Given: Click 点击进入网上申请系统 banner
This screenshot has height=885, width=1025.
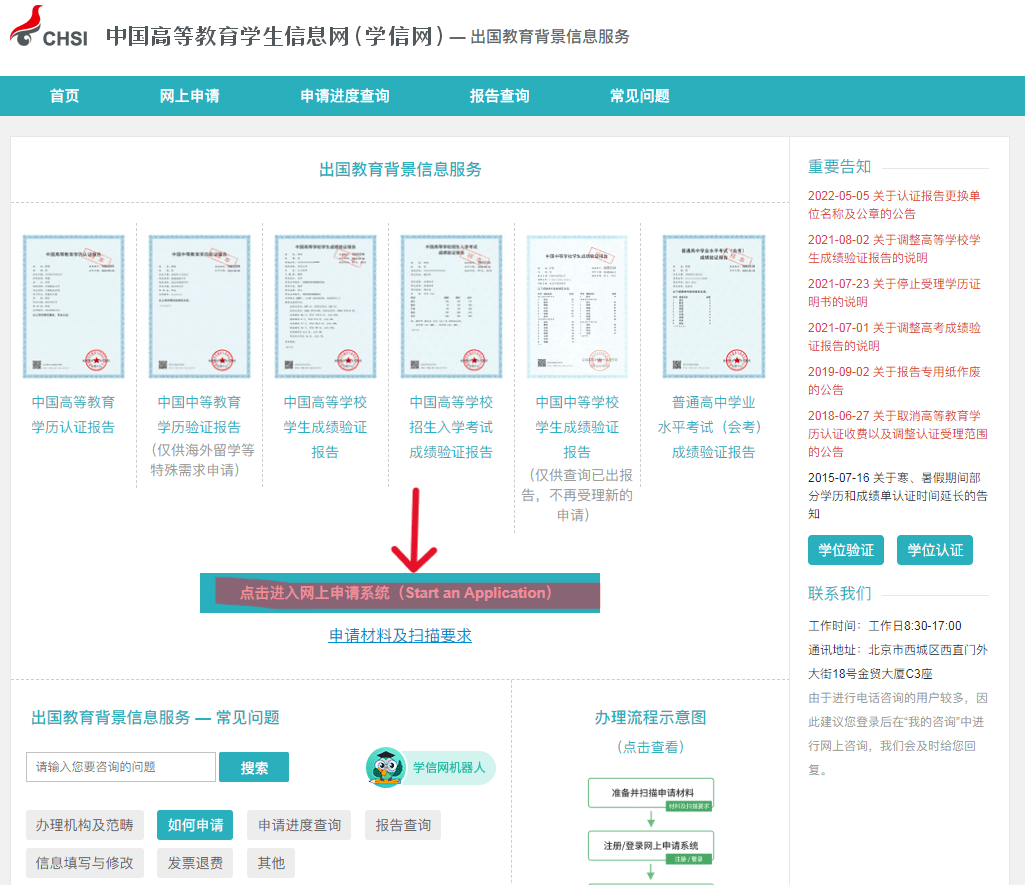Looking at the screenshot, I should pos(400,592).
